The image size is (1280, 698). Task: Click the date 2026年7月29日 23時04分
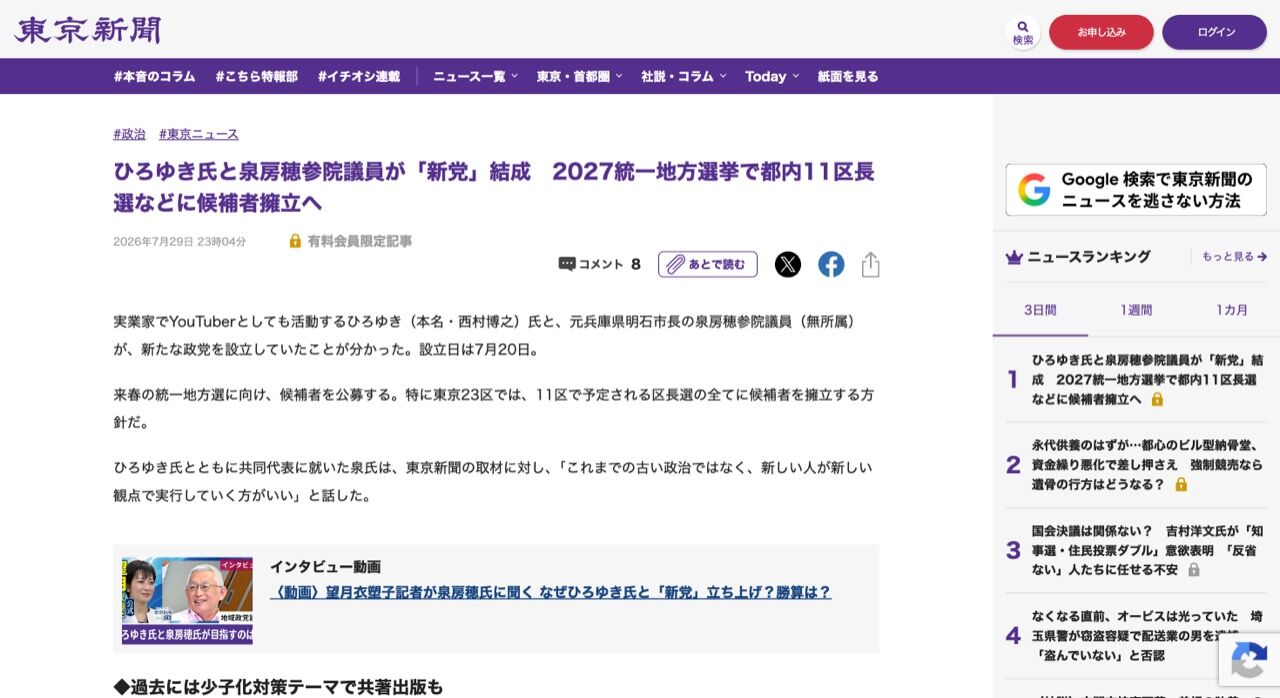(x=180, y=242)
